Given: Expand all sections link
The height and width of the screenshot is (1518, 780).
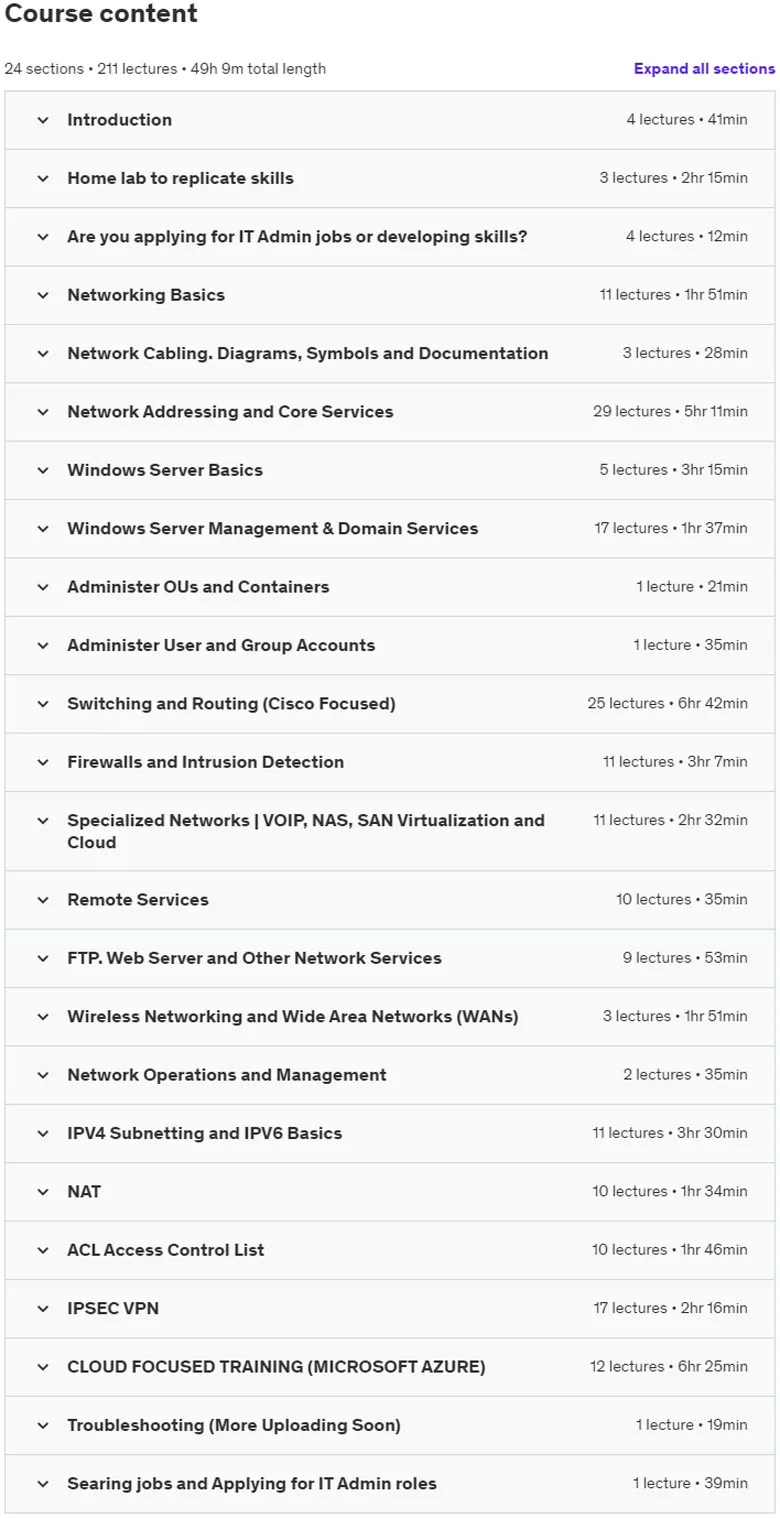Looking at the screenshot, I should 704,69.
